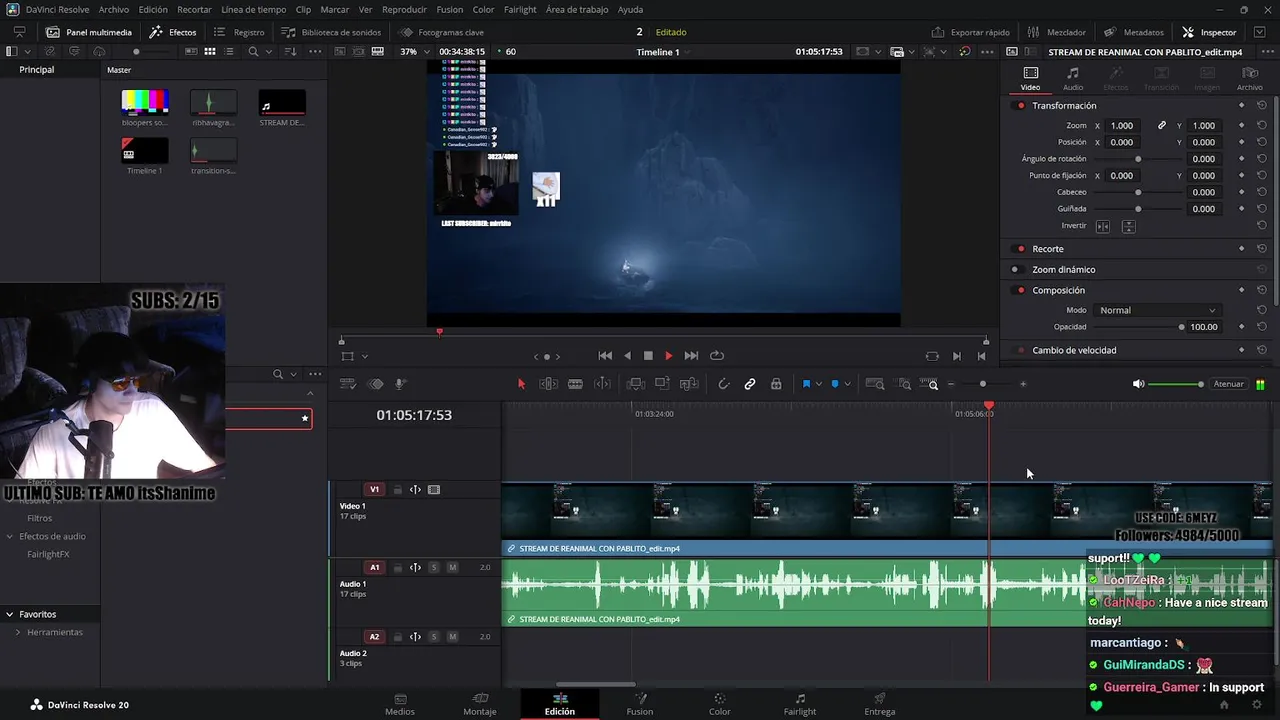The image size is (1280, 720).
Task: Expand the Favoritos section
Action: 9,614
